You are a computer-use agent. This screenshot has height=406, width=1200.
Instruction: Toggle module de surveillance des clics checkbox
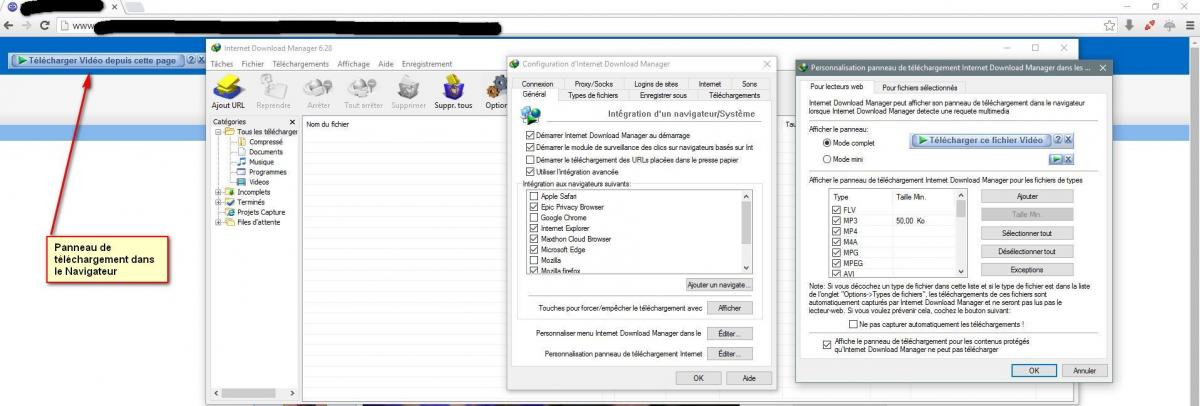coord(530,147)
